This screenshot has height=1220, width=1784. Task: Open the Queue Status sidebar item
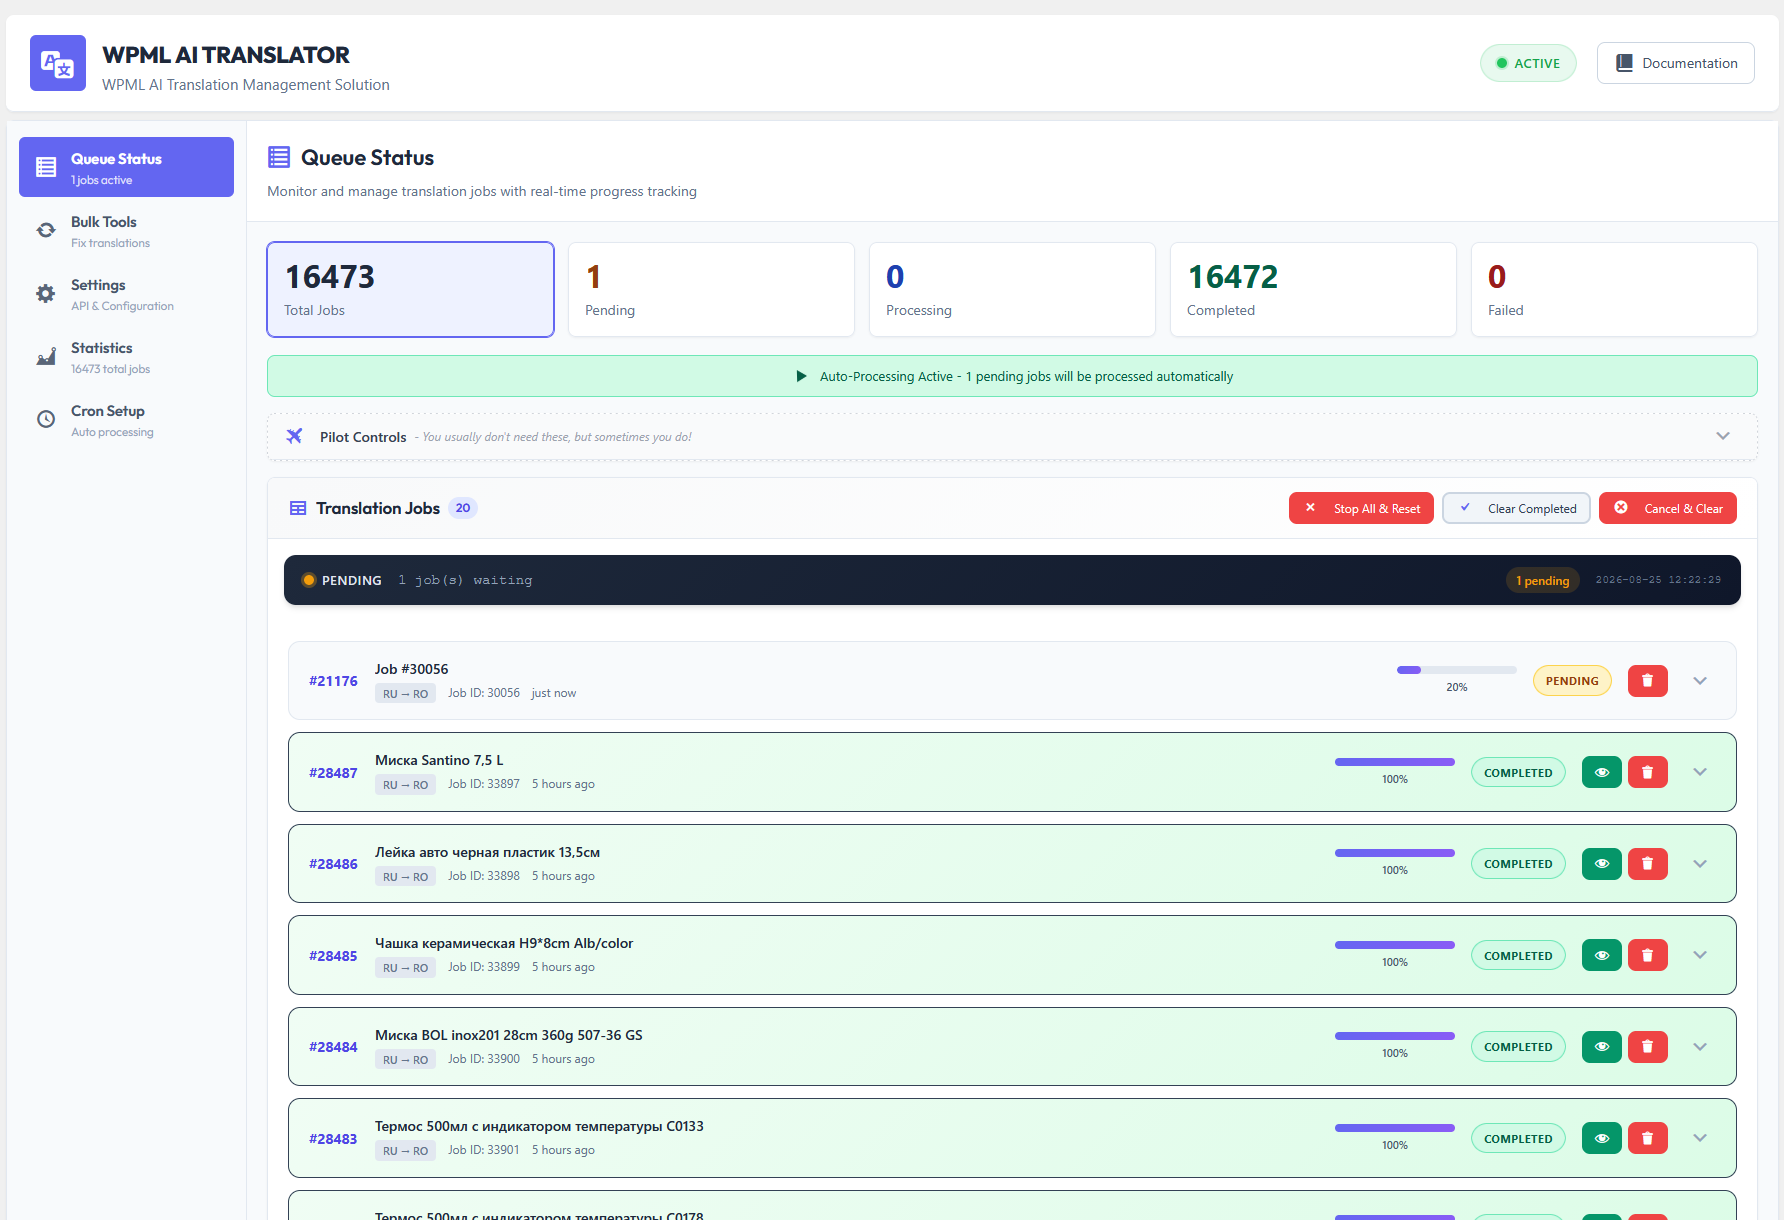[x=126, y=167]
